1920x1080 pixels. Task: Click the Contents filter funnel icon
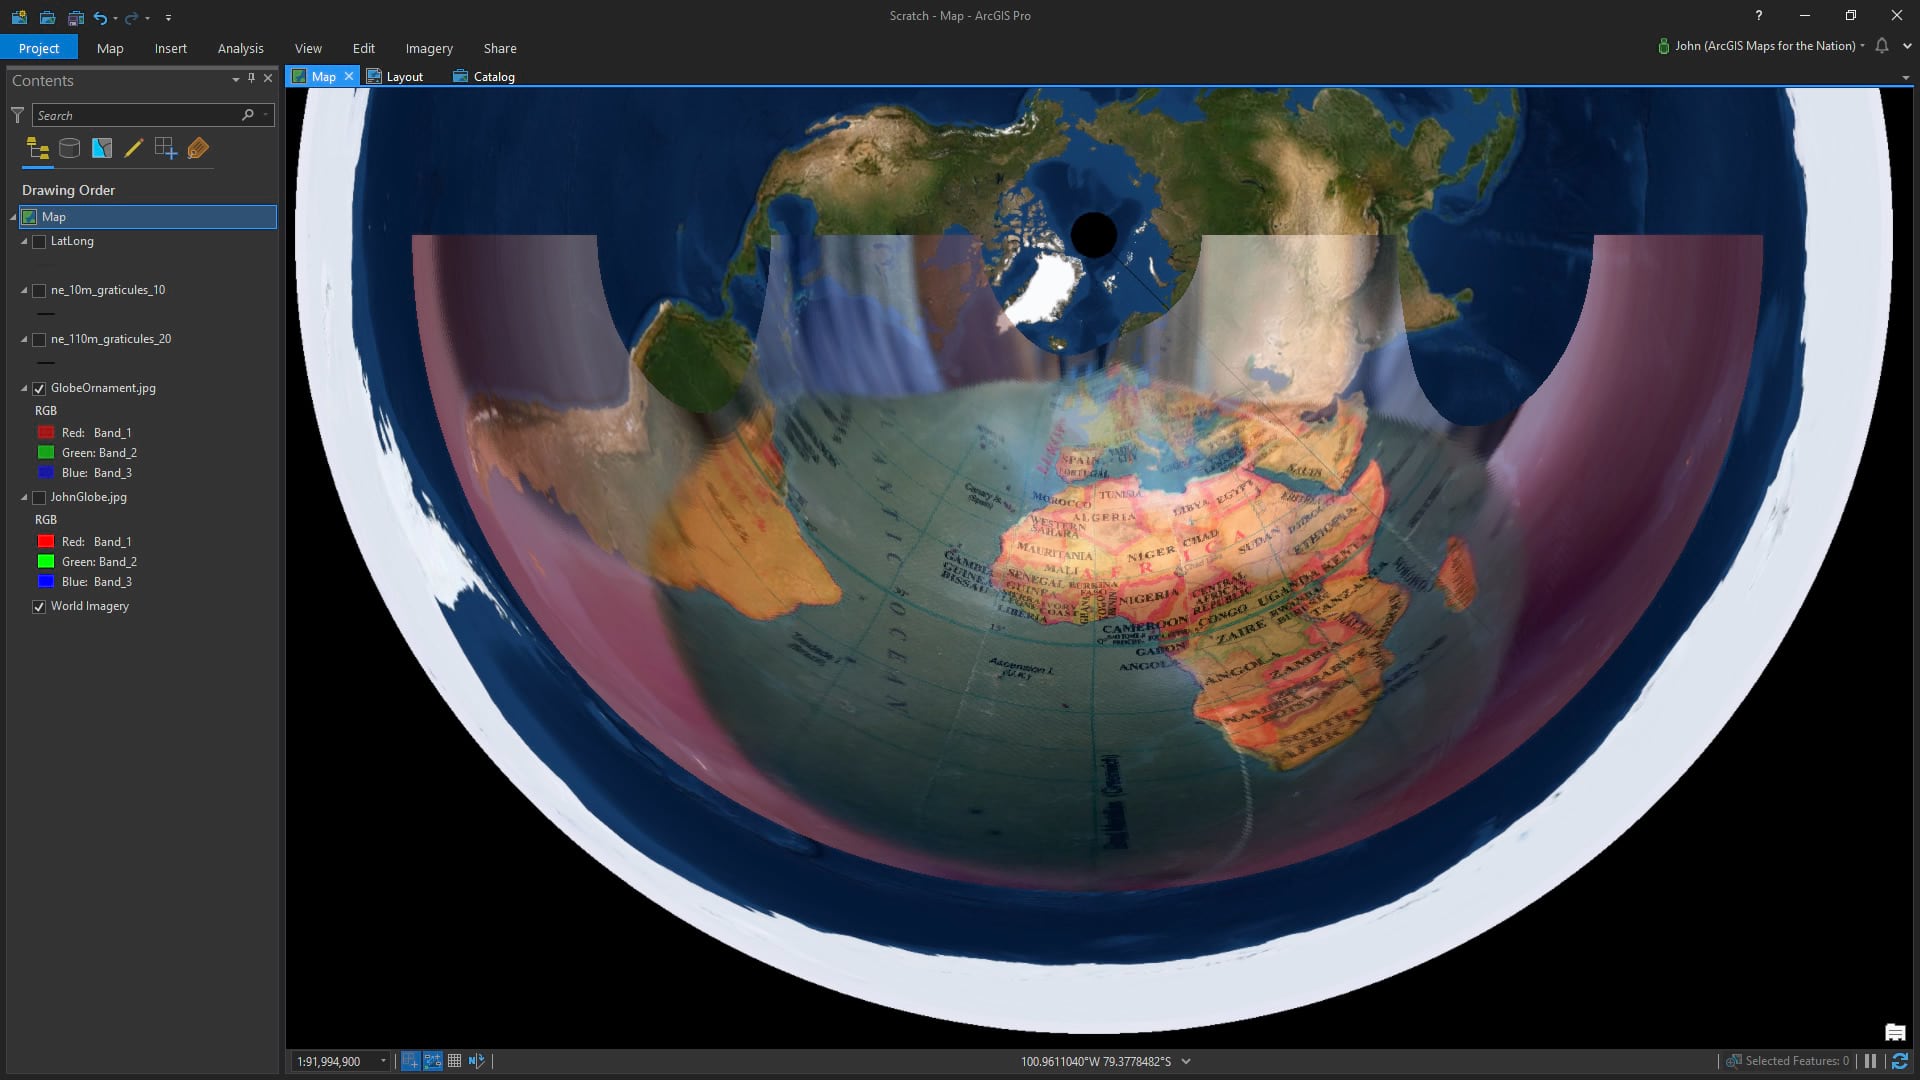17,116
